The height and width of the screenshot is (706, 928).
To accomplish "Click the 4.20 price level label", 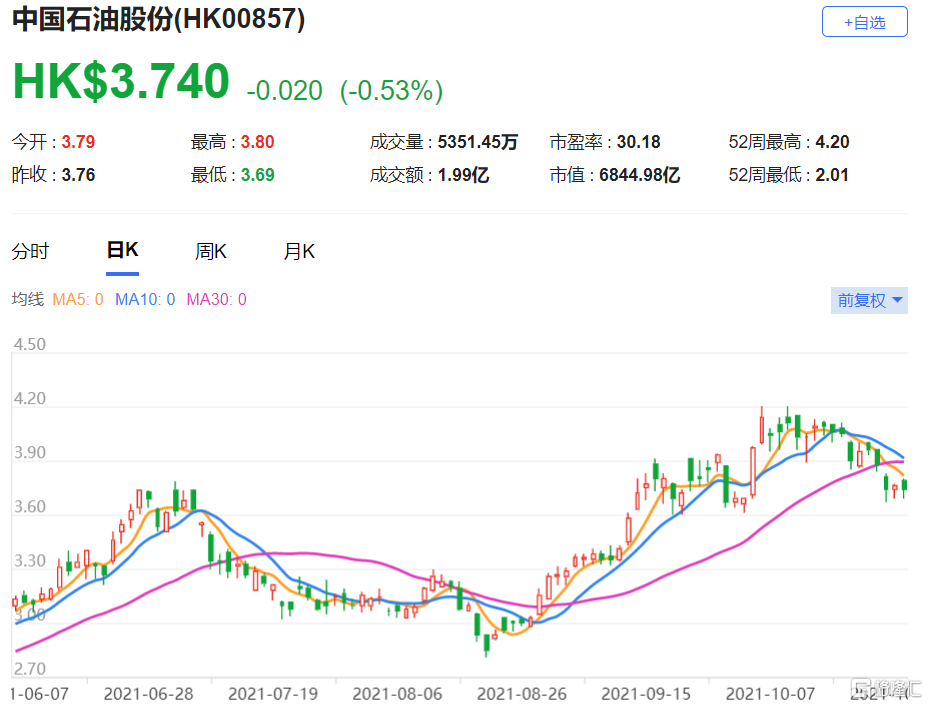I will point(30,398).
